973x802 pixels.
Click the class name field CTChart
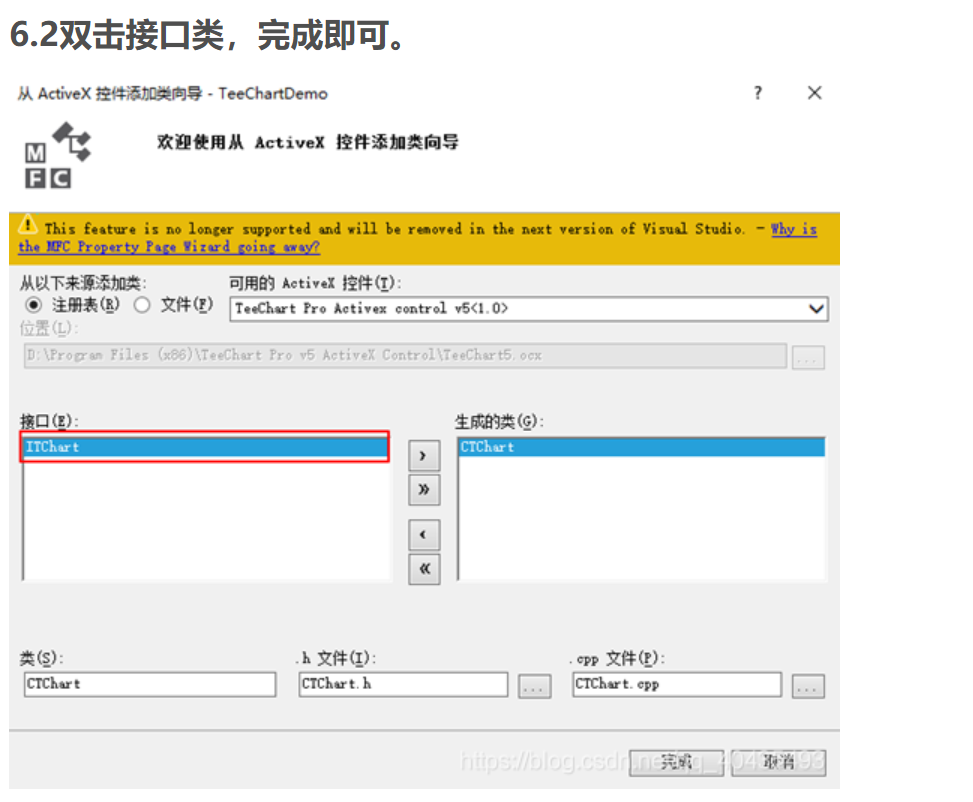(x=150, y=684)
